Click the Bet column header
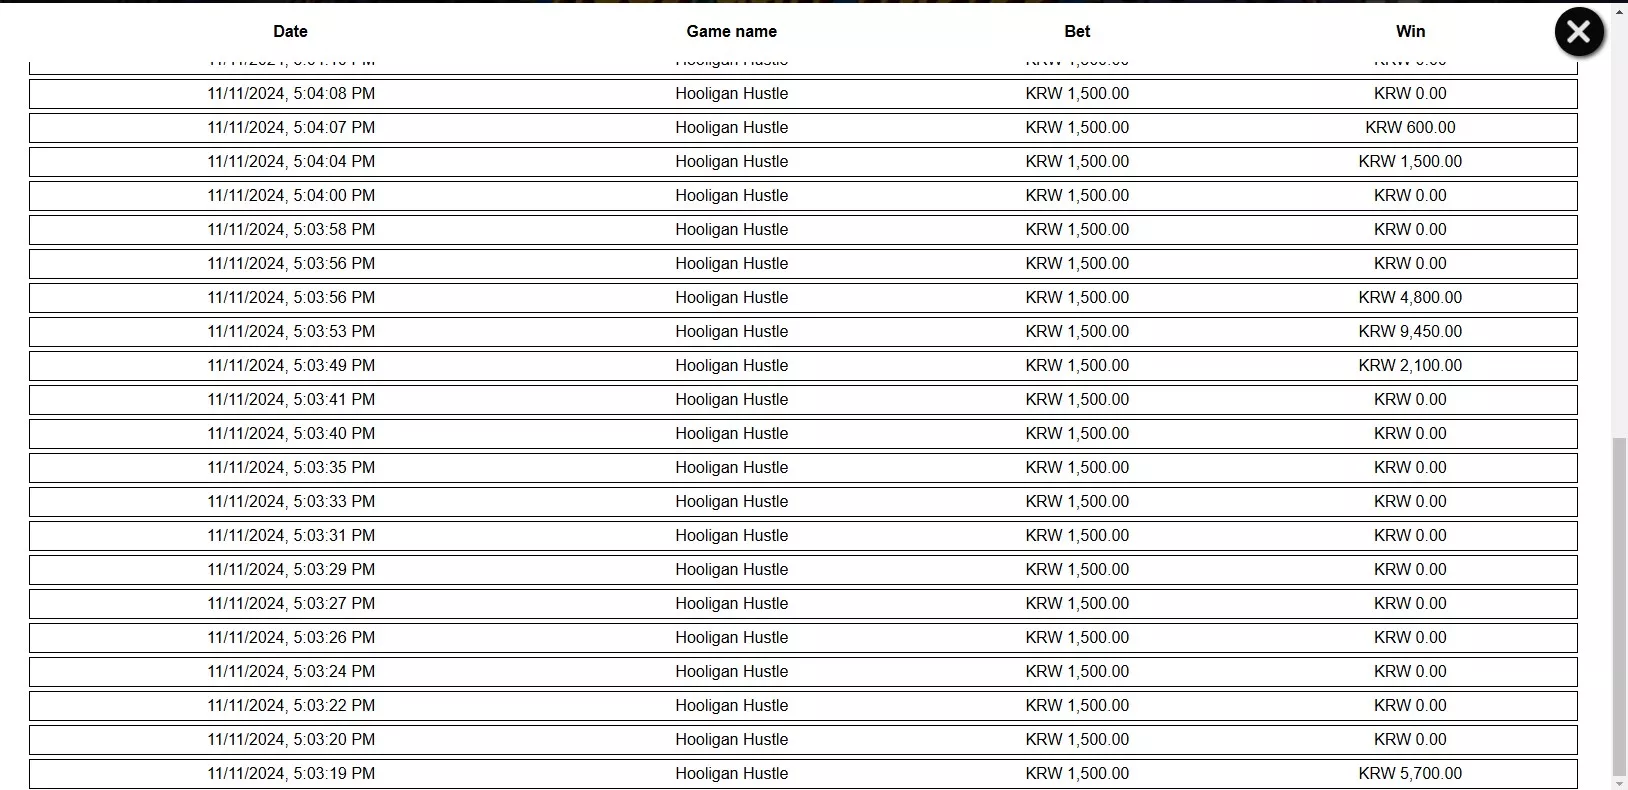The height and width of the screenshot is (790, 1628). [x=1077, y=31]
